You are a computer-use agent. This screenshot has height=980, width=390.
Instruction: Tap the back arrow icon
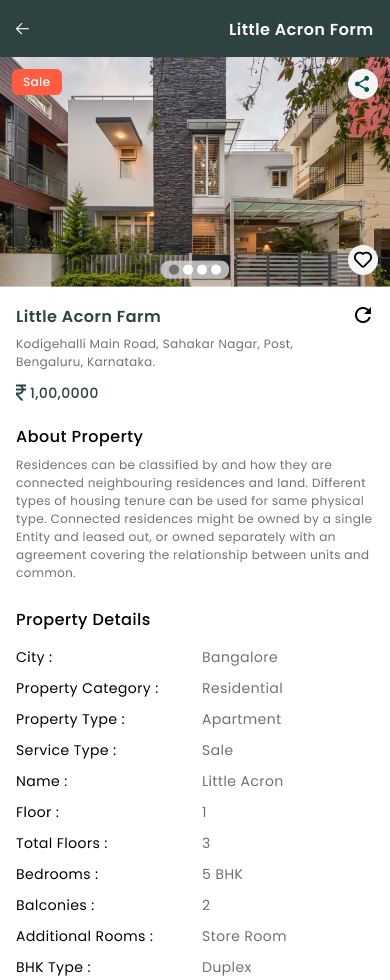[22, 29]
